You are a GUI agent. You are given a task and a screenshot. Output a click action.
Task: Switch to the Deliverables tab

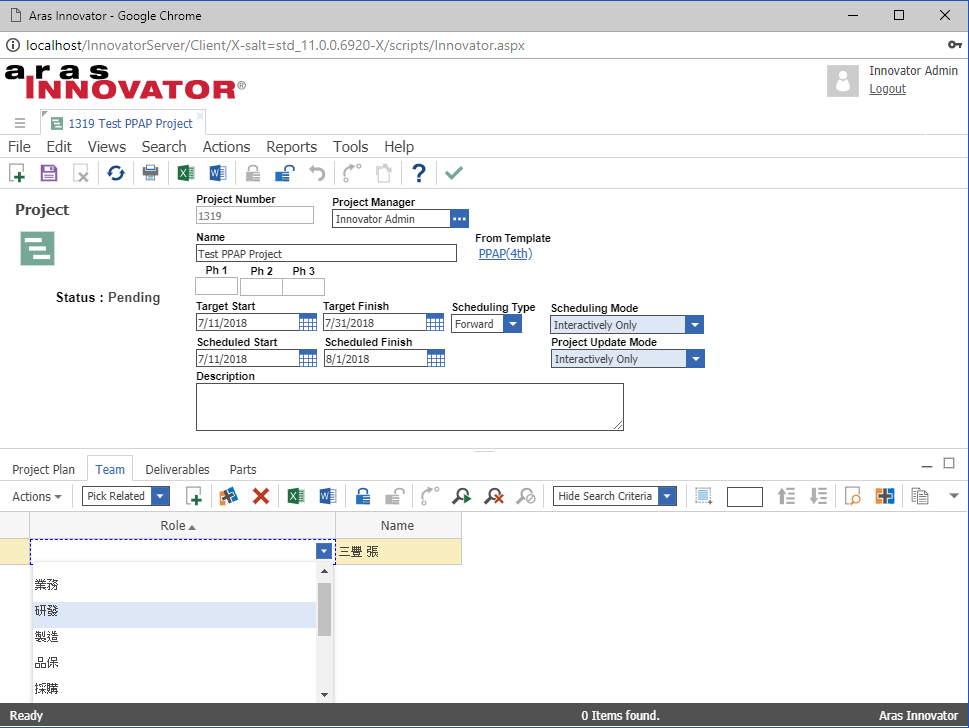pos(177,468)
